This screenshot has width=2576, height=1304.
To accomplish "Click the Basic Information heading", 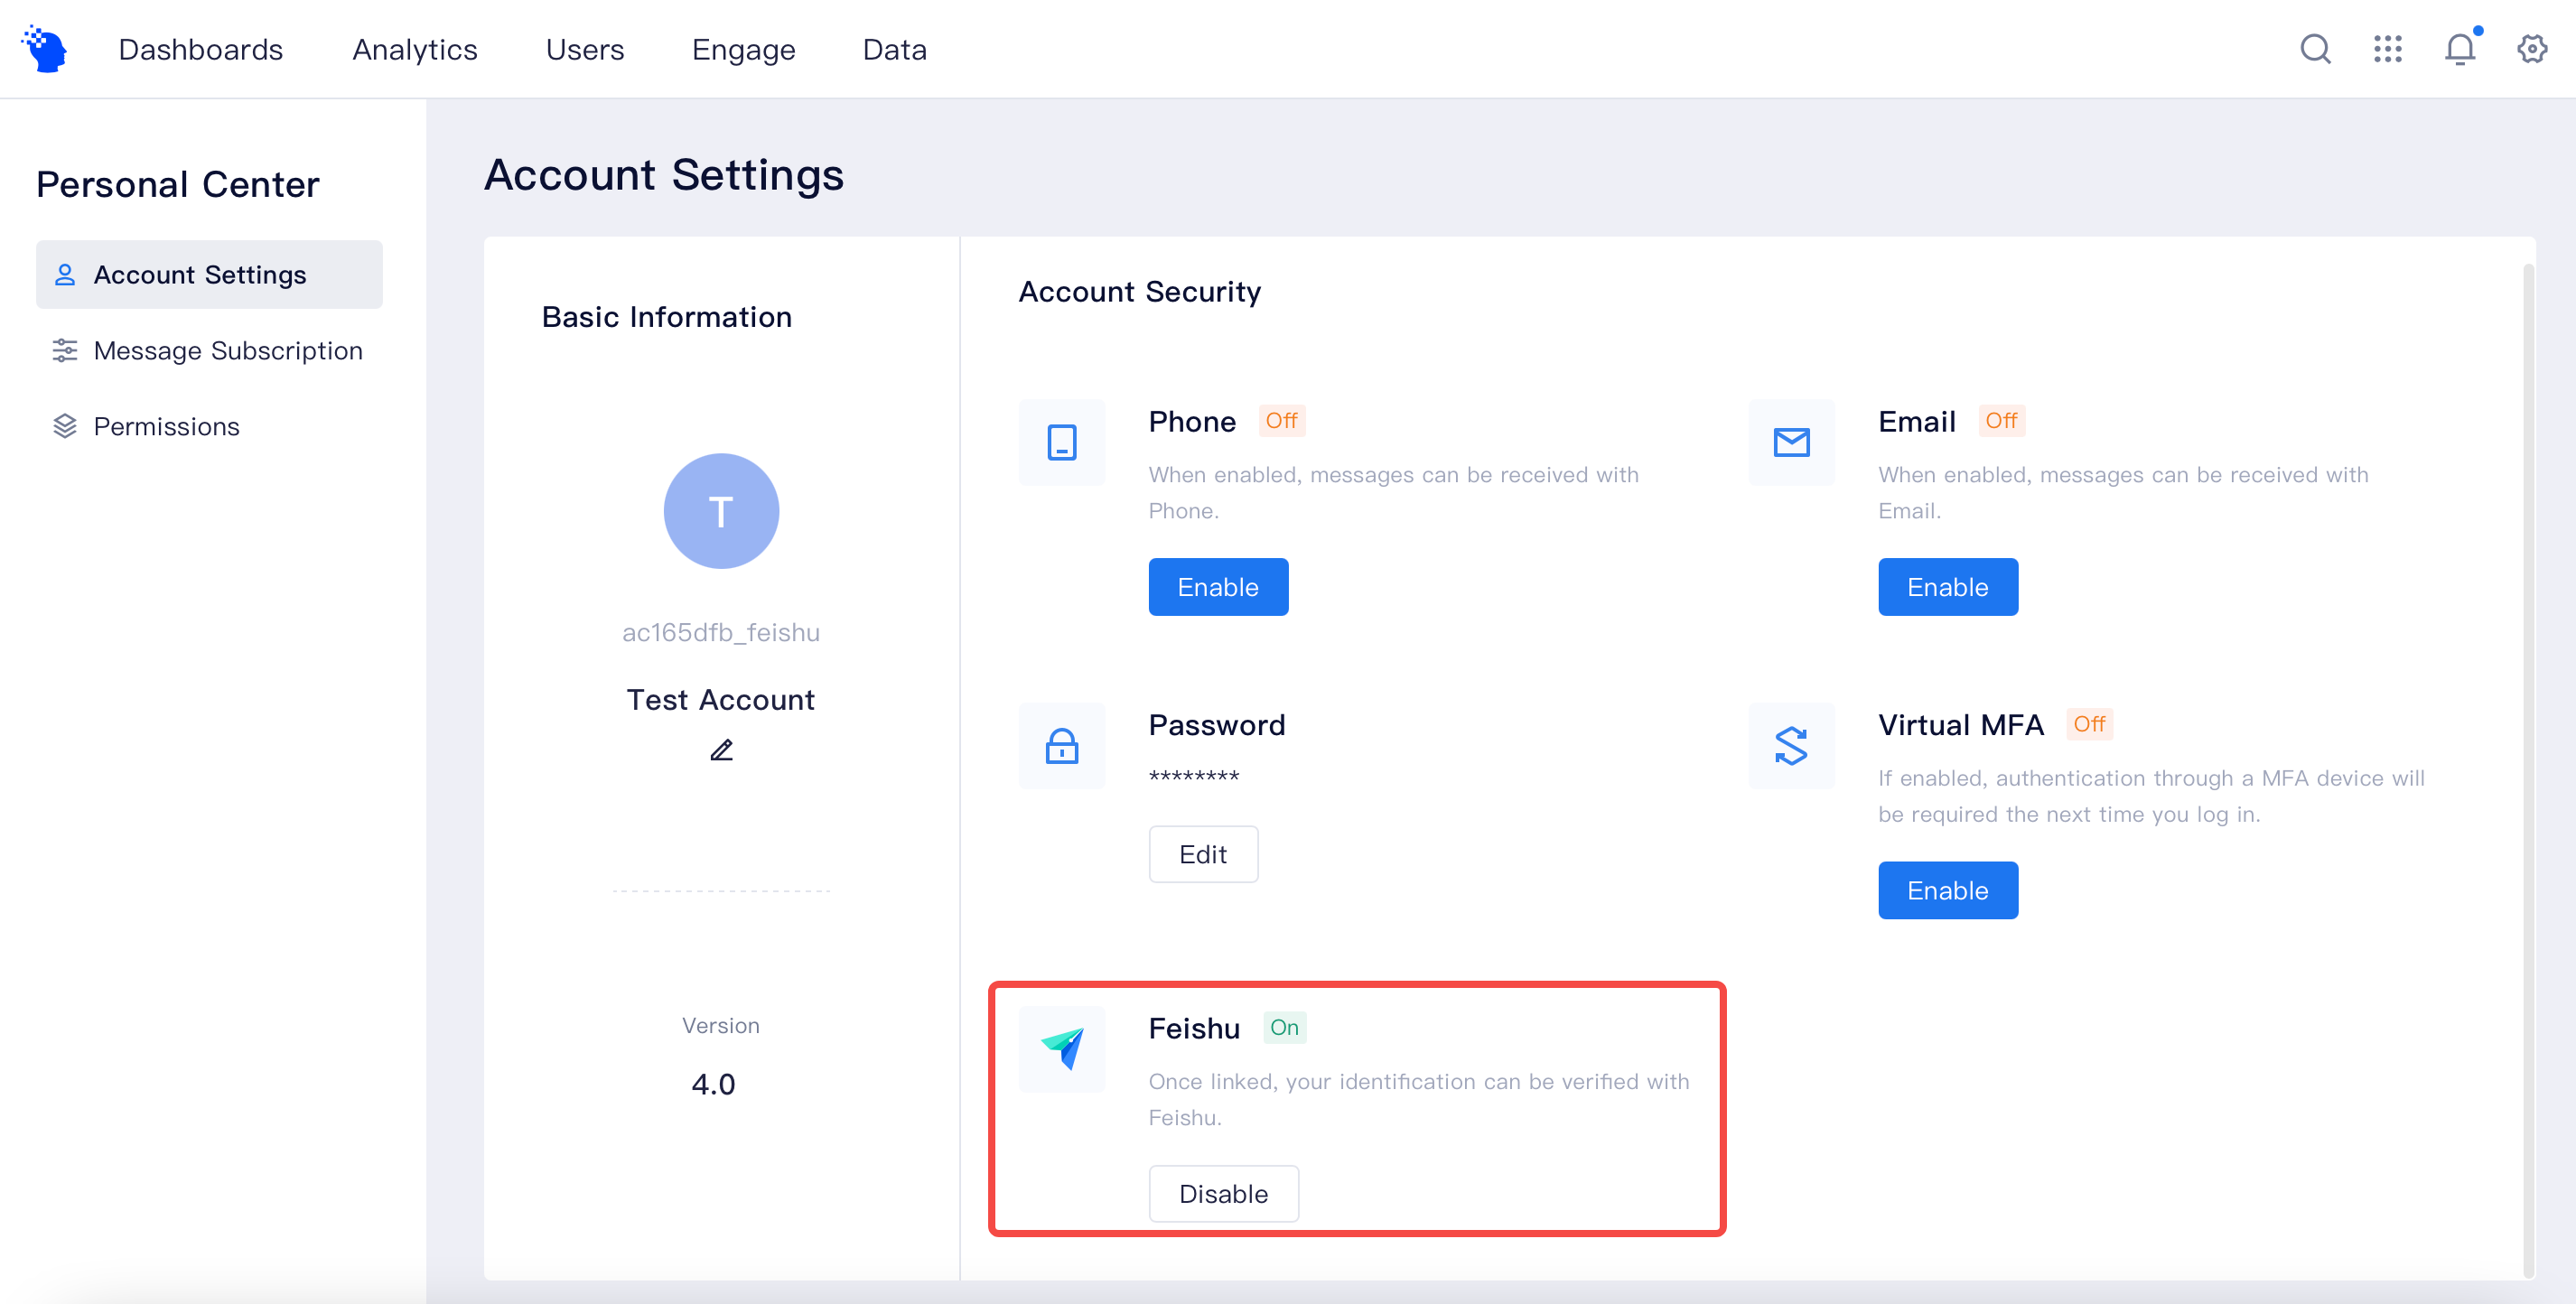I will 667,317.
